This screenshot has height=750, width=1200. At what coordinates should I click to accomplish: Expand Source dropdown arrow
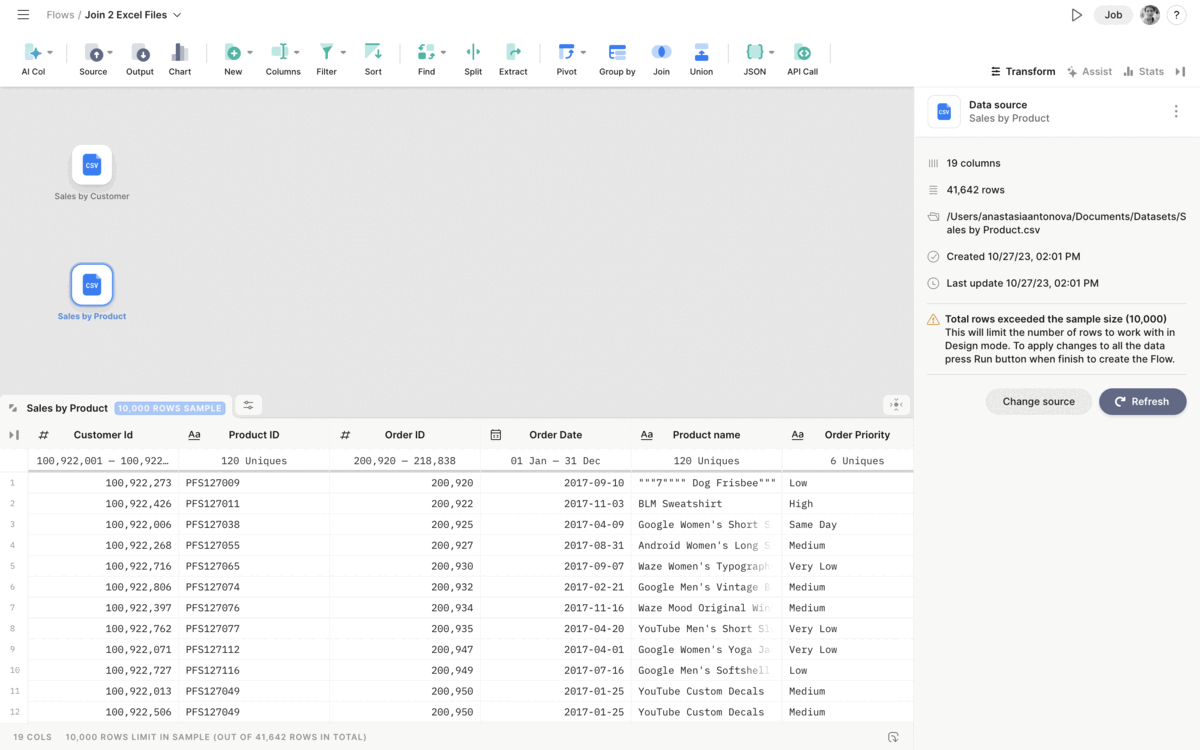pyautogui.click(x=110, y=52)
